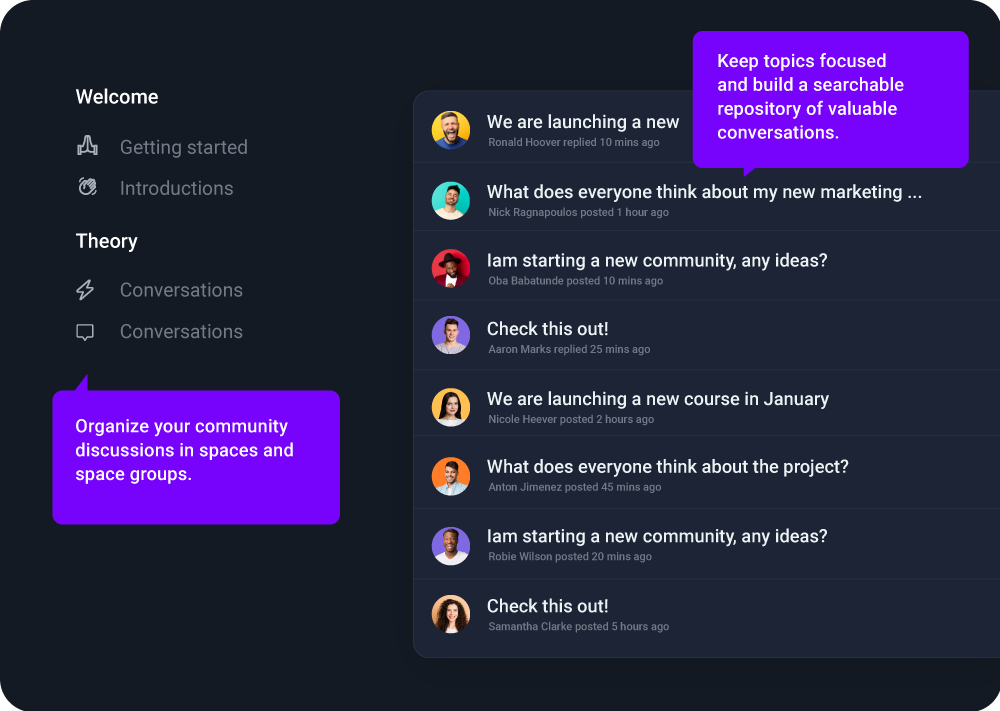Select Samantha Clarke's avatar picture
Image resolution: width=1000 pixels, height=711 pixels.
(451, 614)
